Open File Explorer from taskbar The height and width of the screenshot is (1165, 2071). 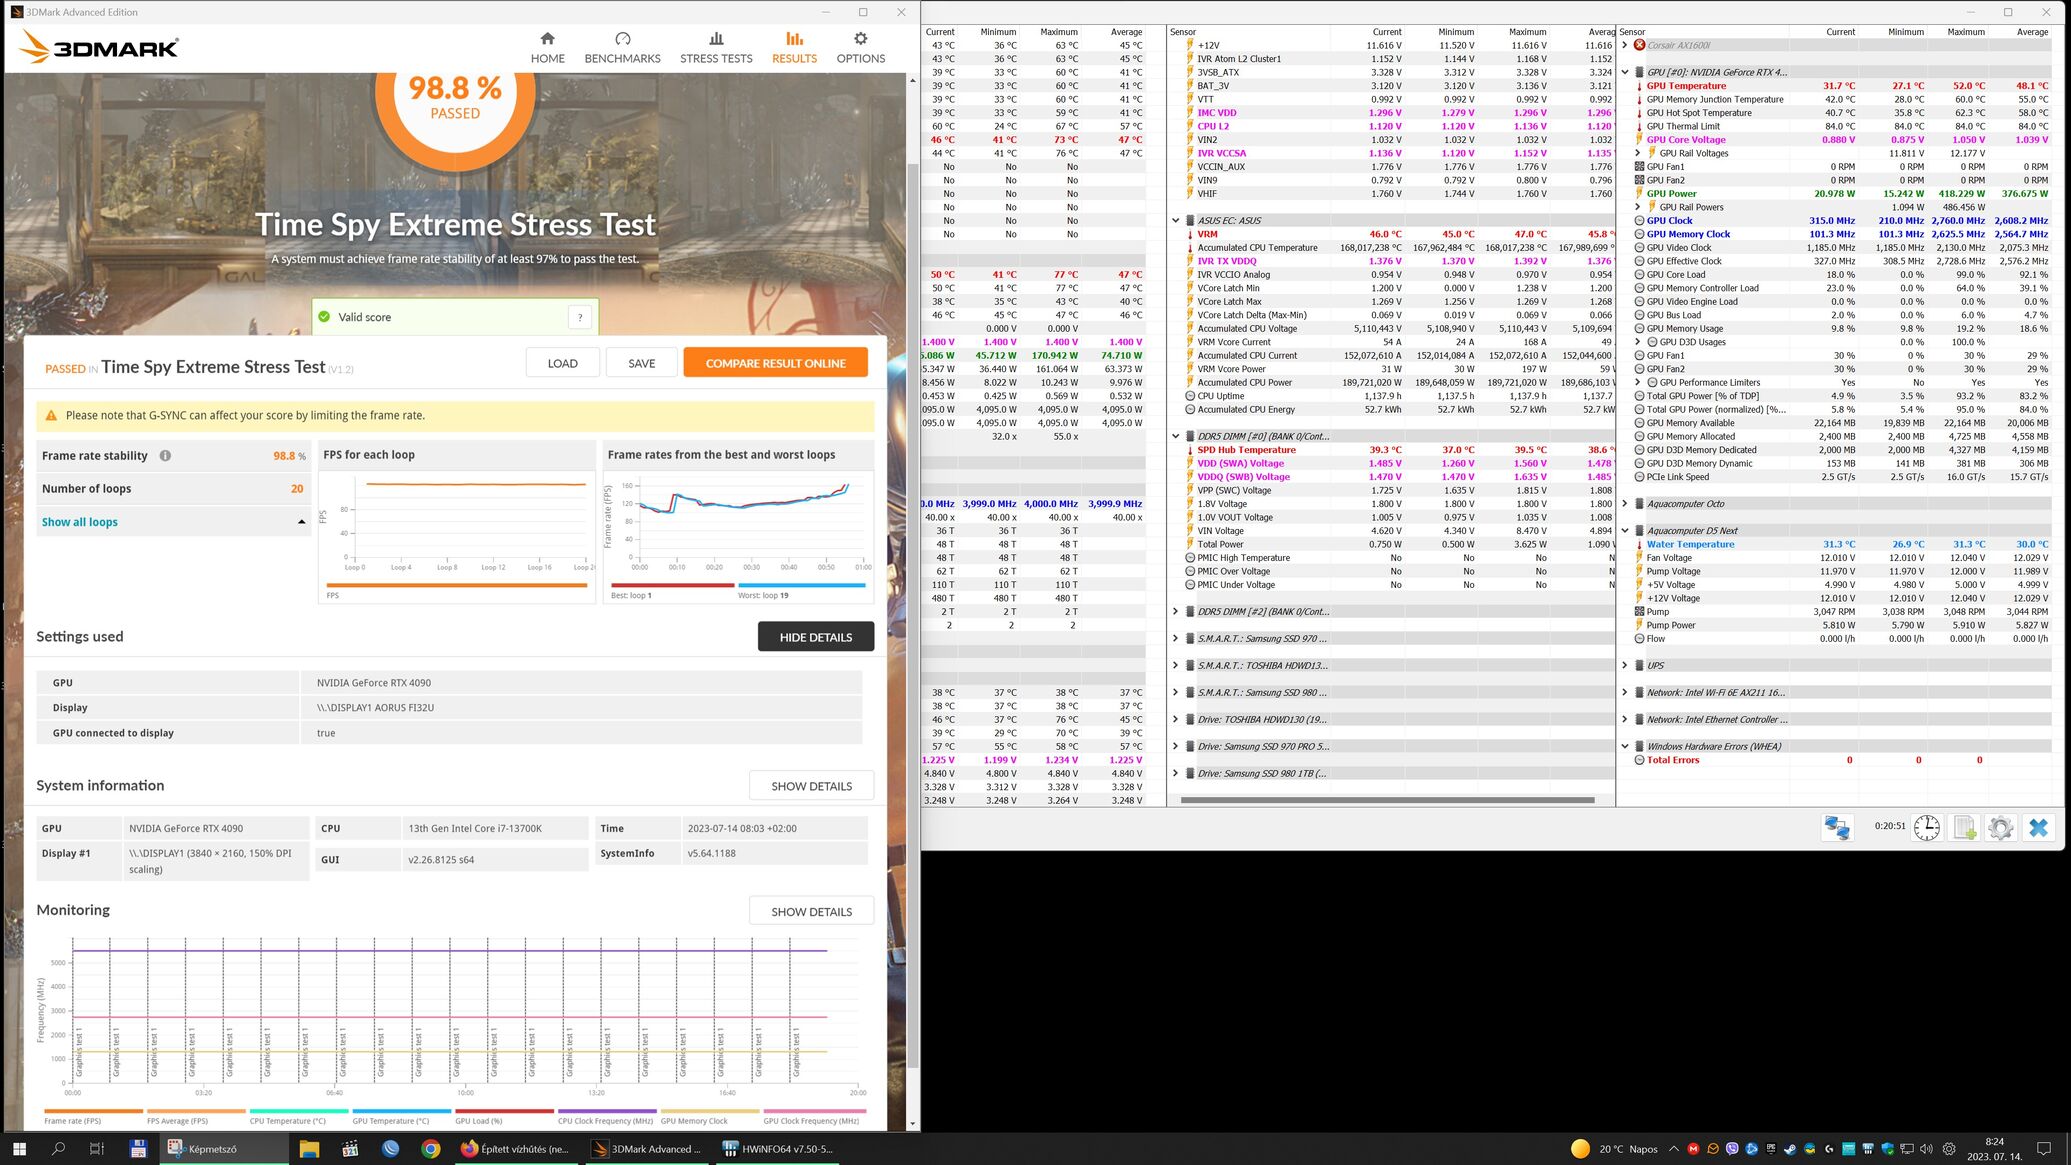(309, 1149)
